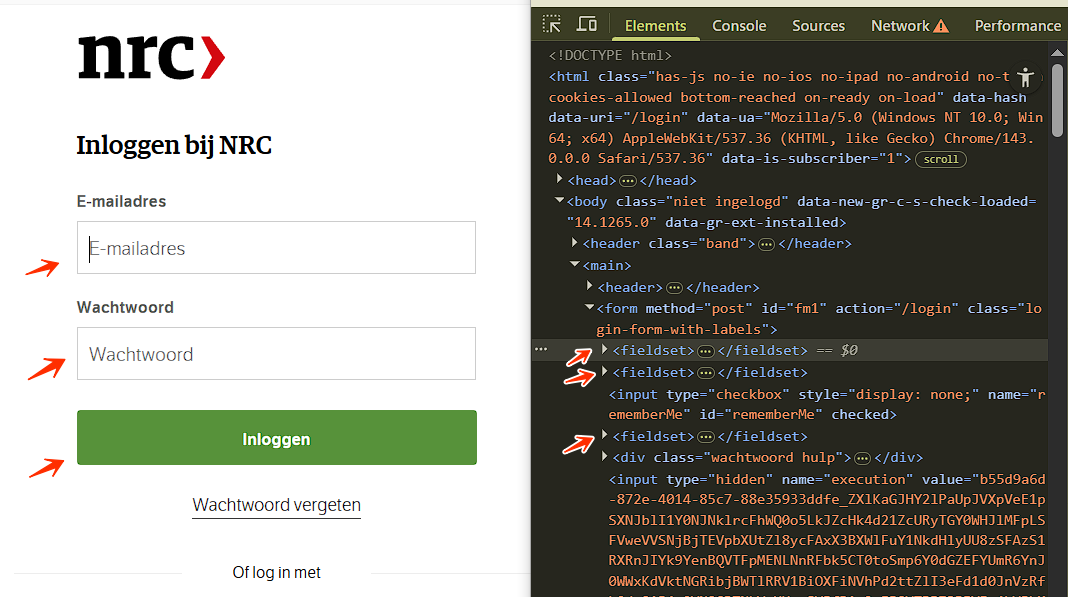Open the Sources tab
Image resolution: width=1068 pixels, height=597 pixels.
tap(818, 26)
